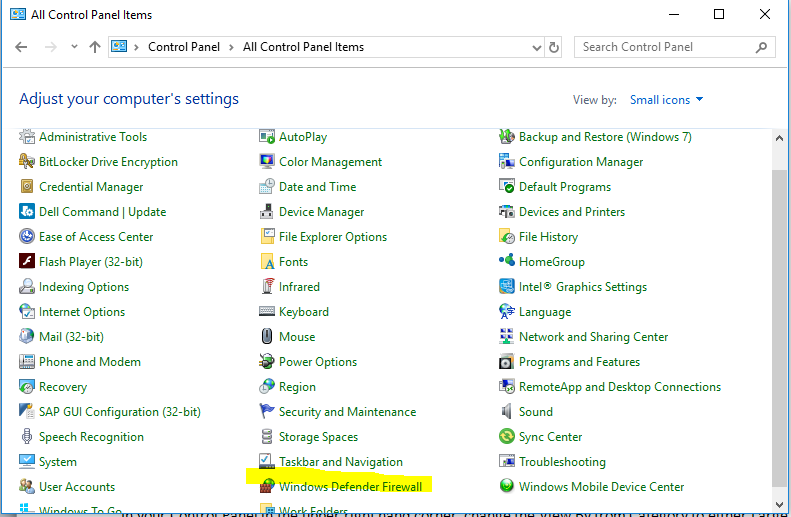Open the Fonts icon

point(267,262)
